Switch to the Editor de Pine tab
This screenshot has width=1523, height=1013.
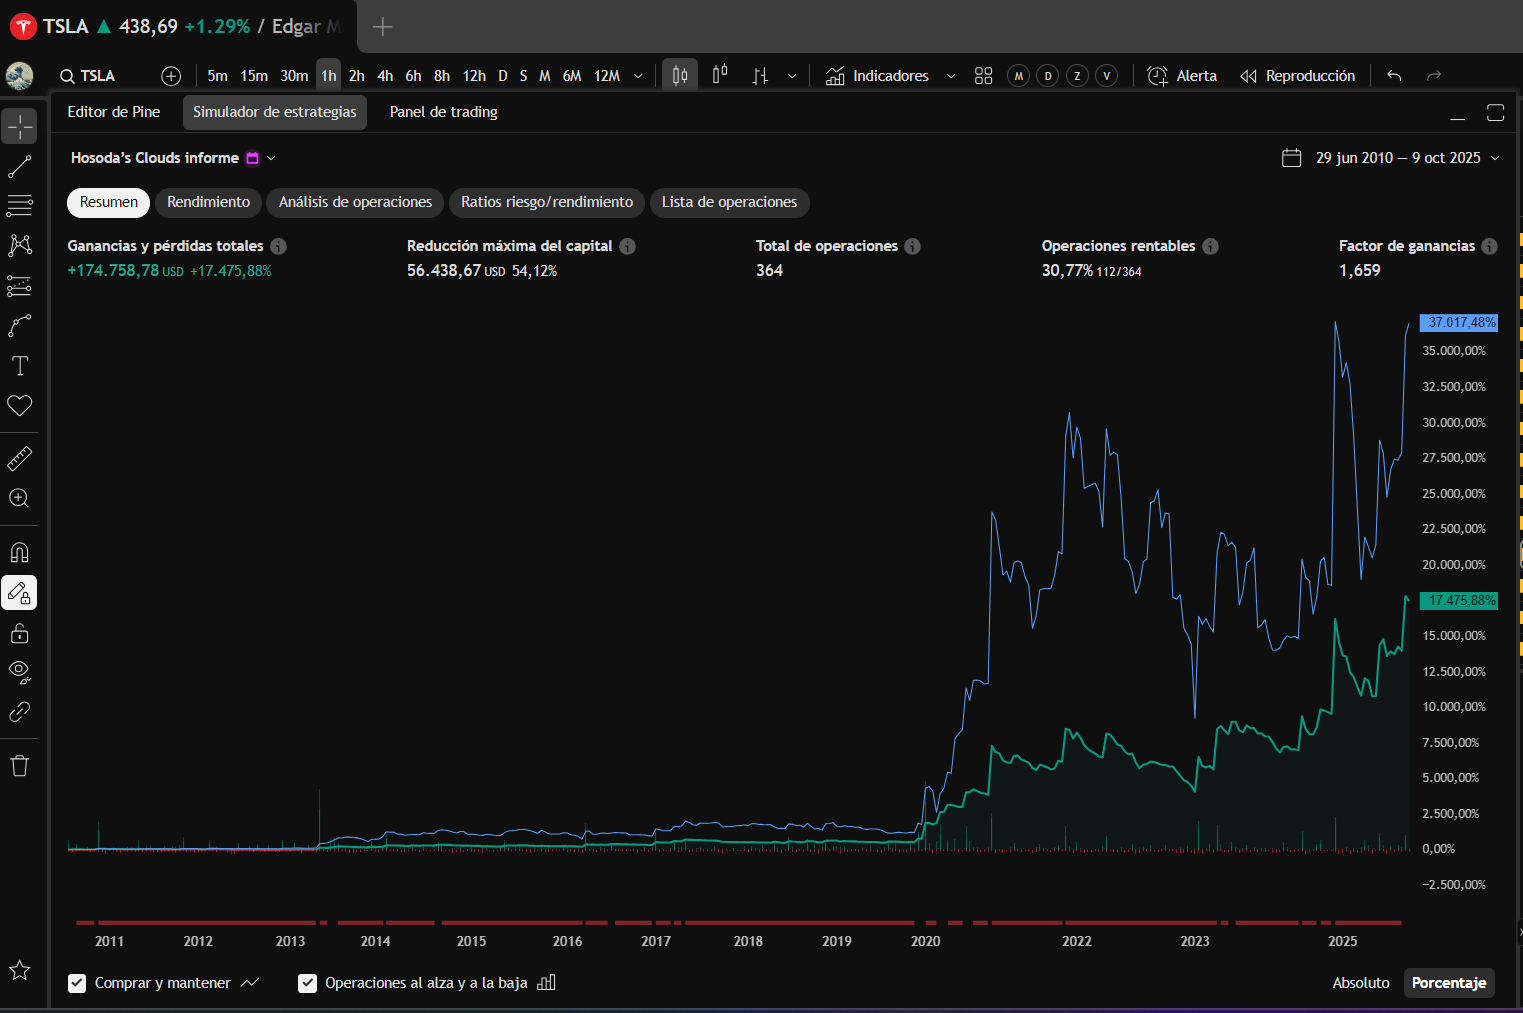114,112
